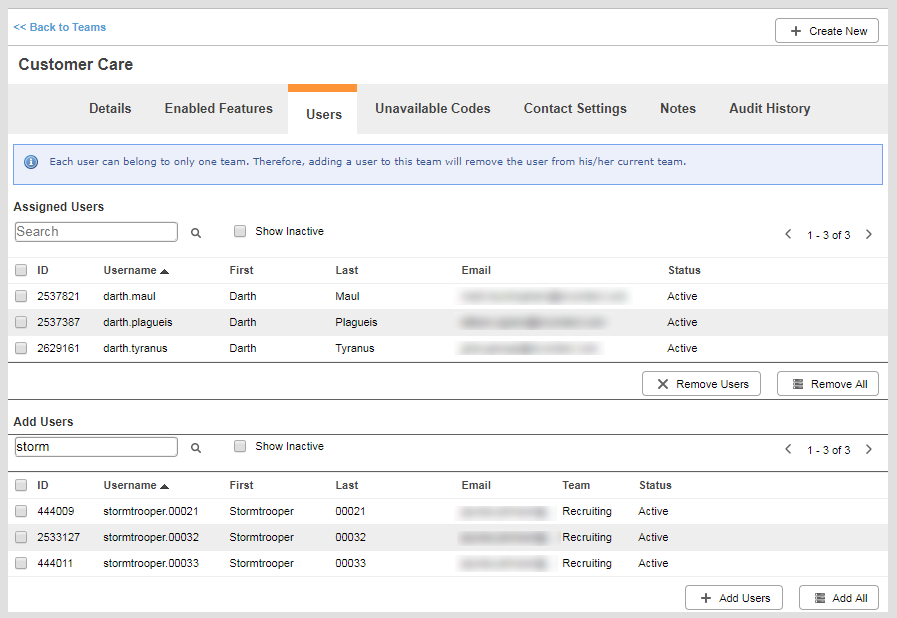Sort Add Users table by Status column
Viewport: 897px width, 618px height.
655,485
